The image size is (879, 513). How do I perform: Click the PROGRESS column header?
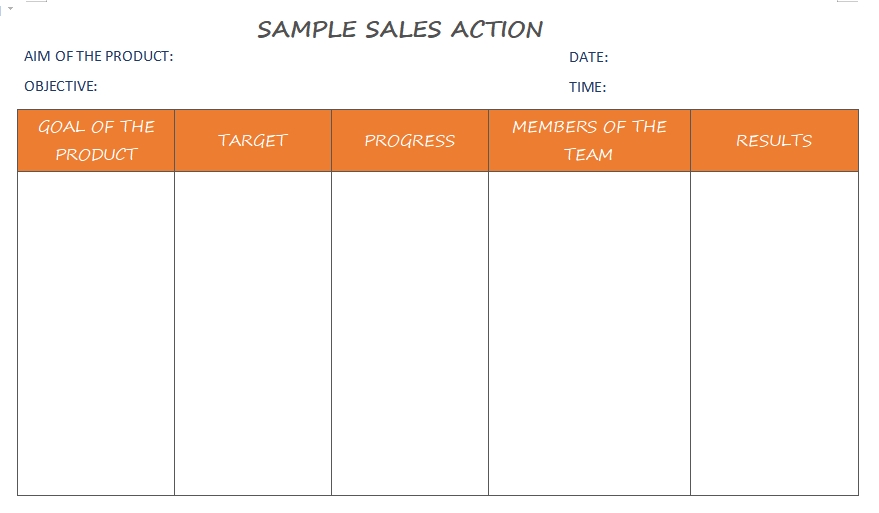click(x=410, y=141)
